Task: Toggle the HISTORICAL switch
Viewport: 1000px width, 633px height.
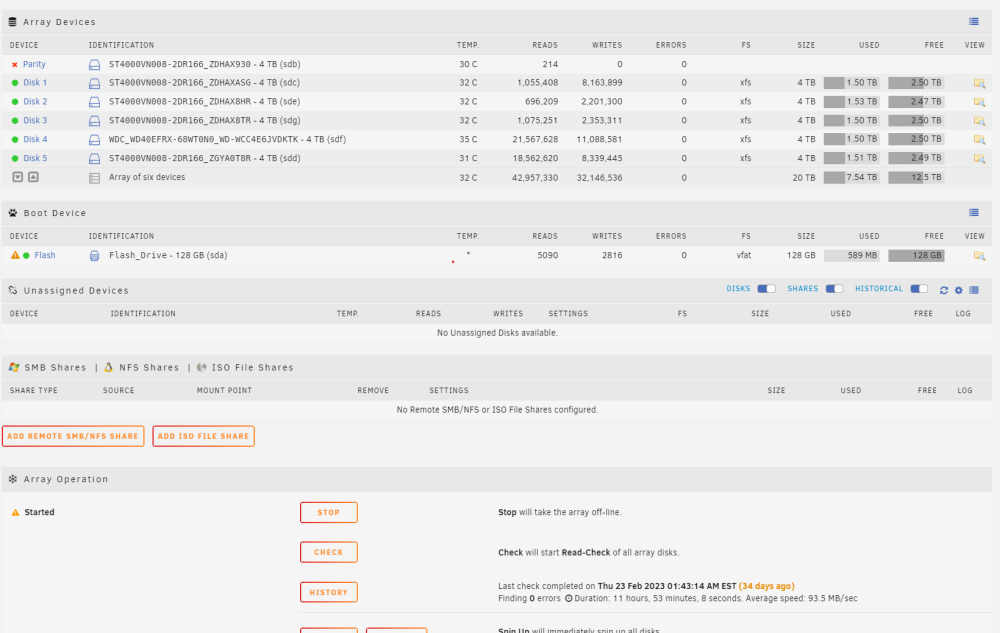Action: (x=919, y=289)
